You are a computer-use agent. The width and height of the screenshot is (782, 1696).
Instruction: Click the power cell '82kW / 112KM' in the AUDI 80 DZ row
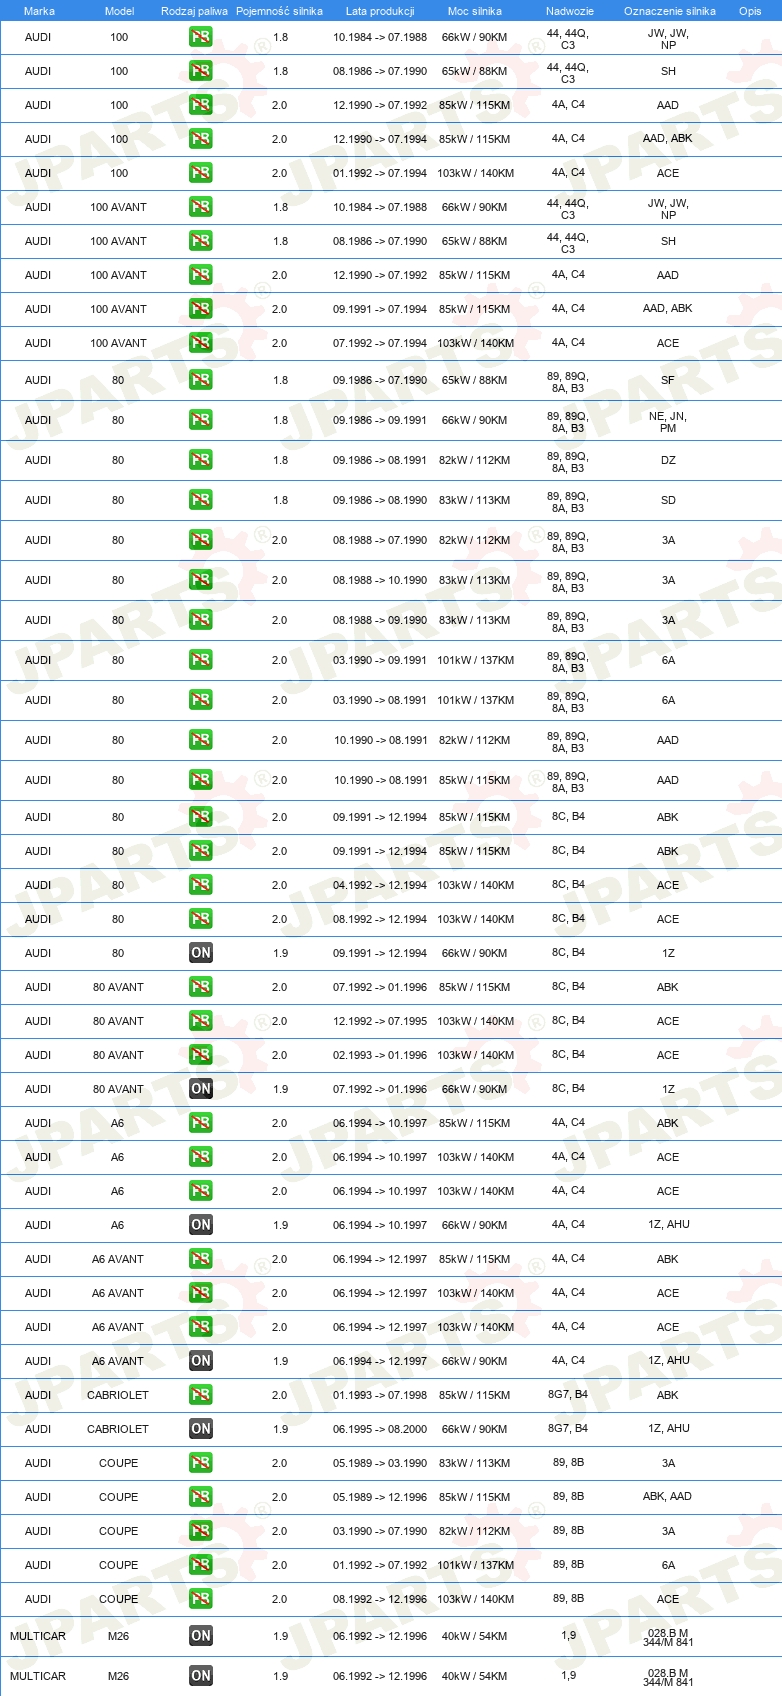pos(475,460)
